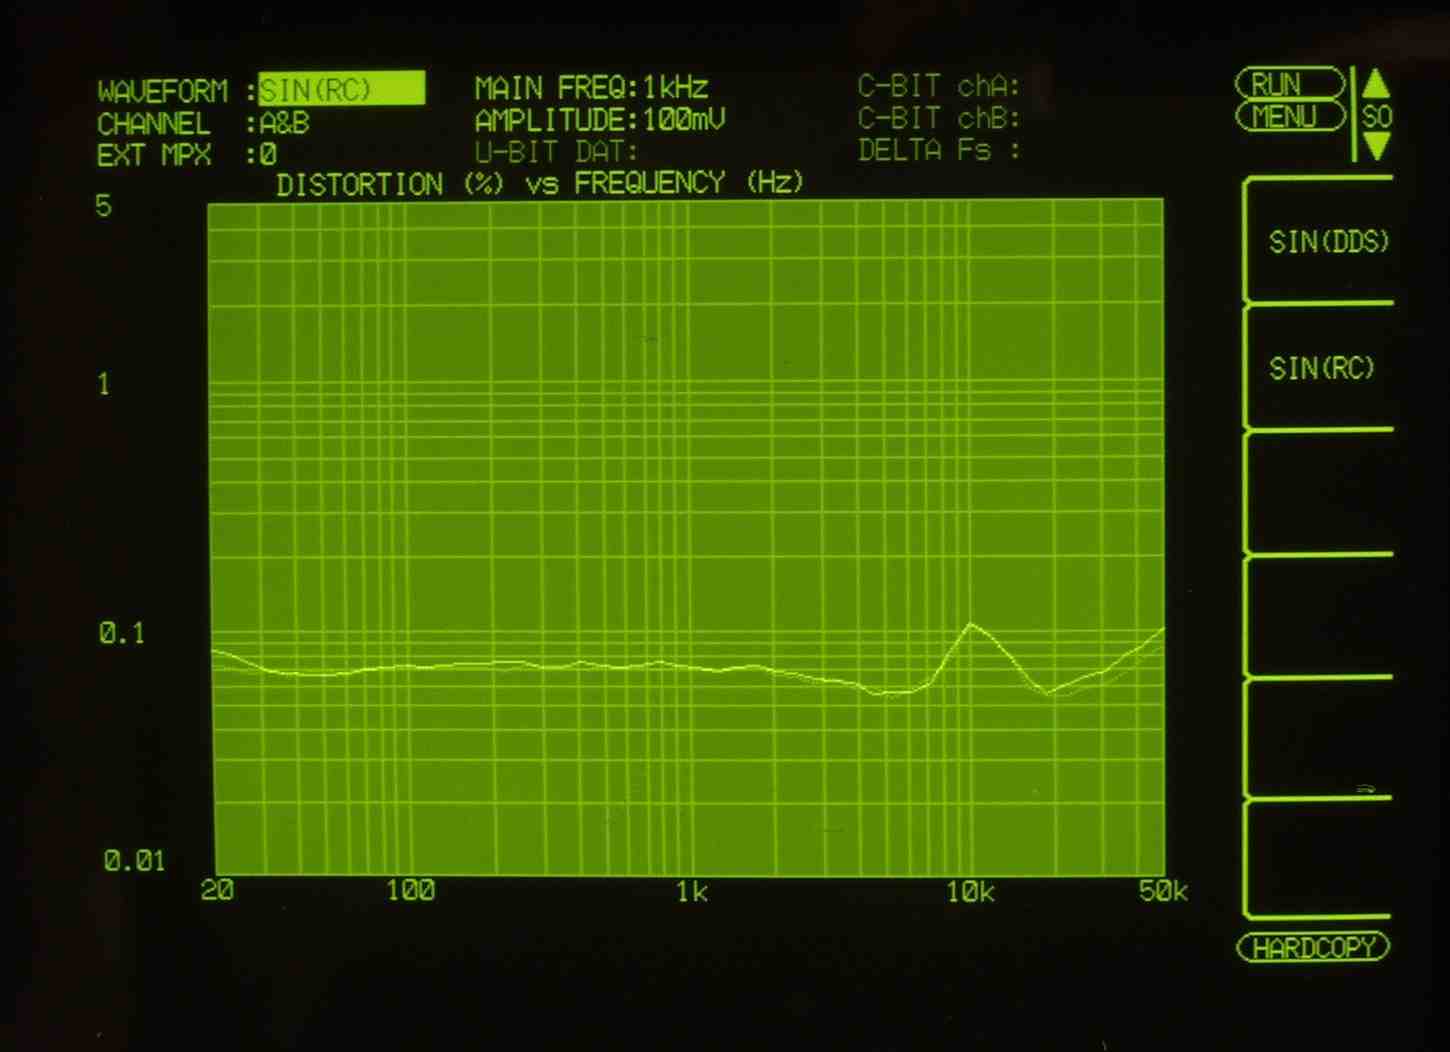Click the DISTORTION vs FREQUENCY graph title

(x=540, y=184)
